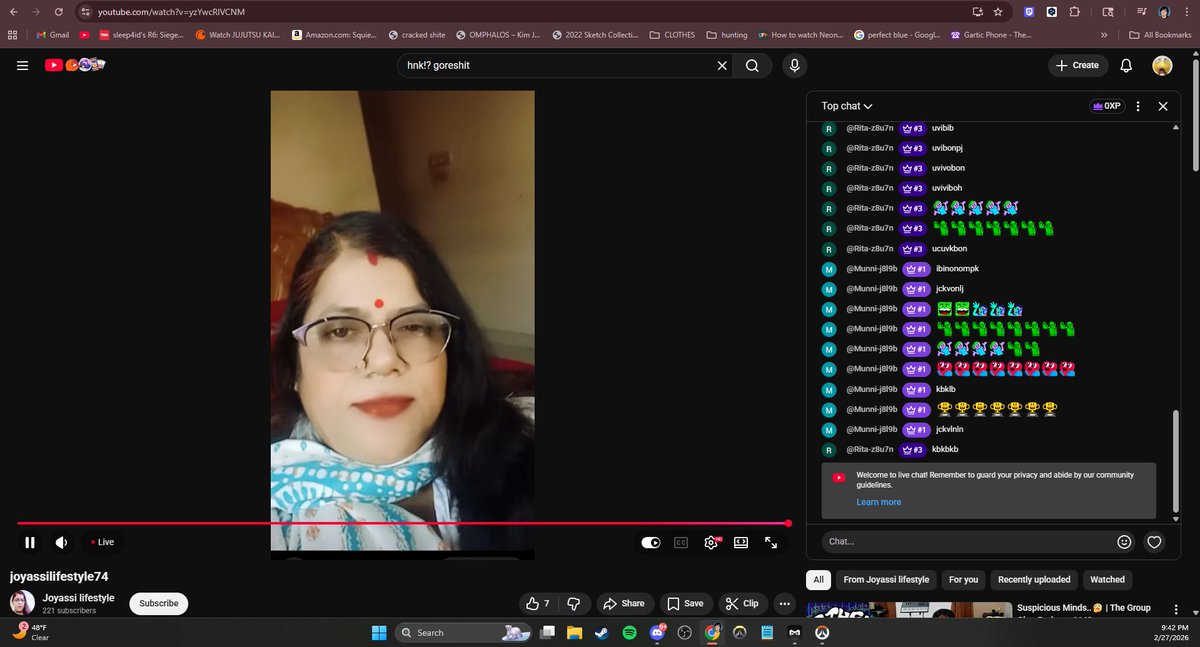Click the taskbar Search box

463,632
